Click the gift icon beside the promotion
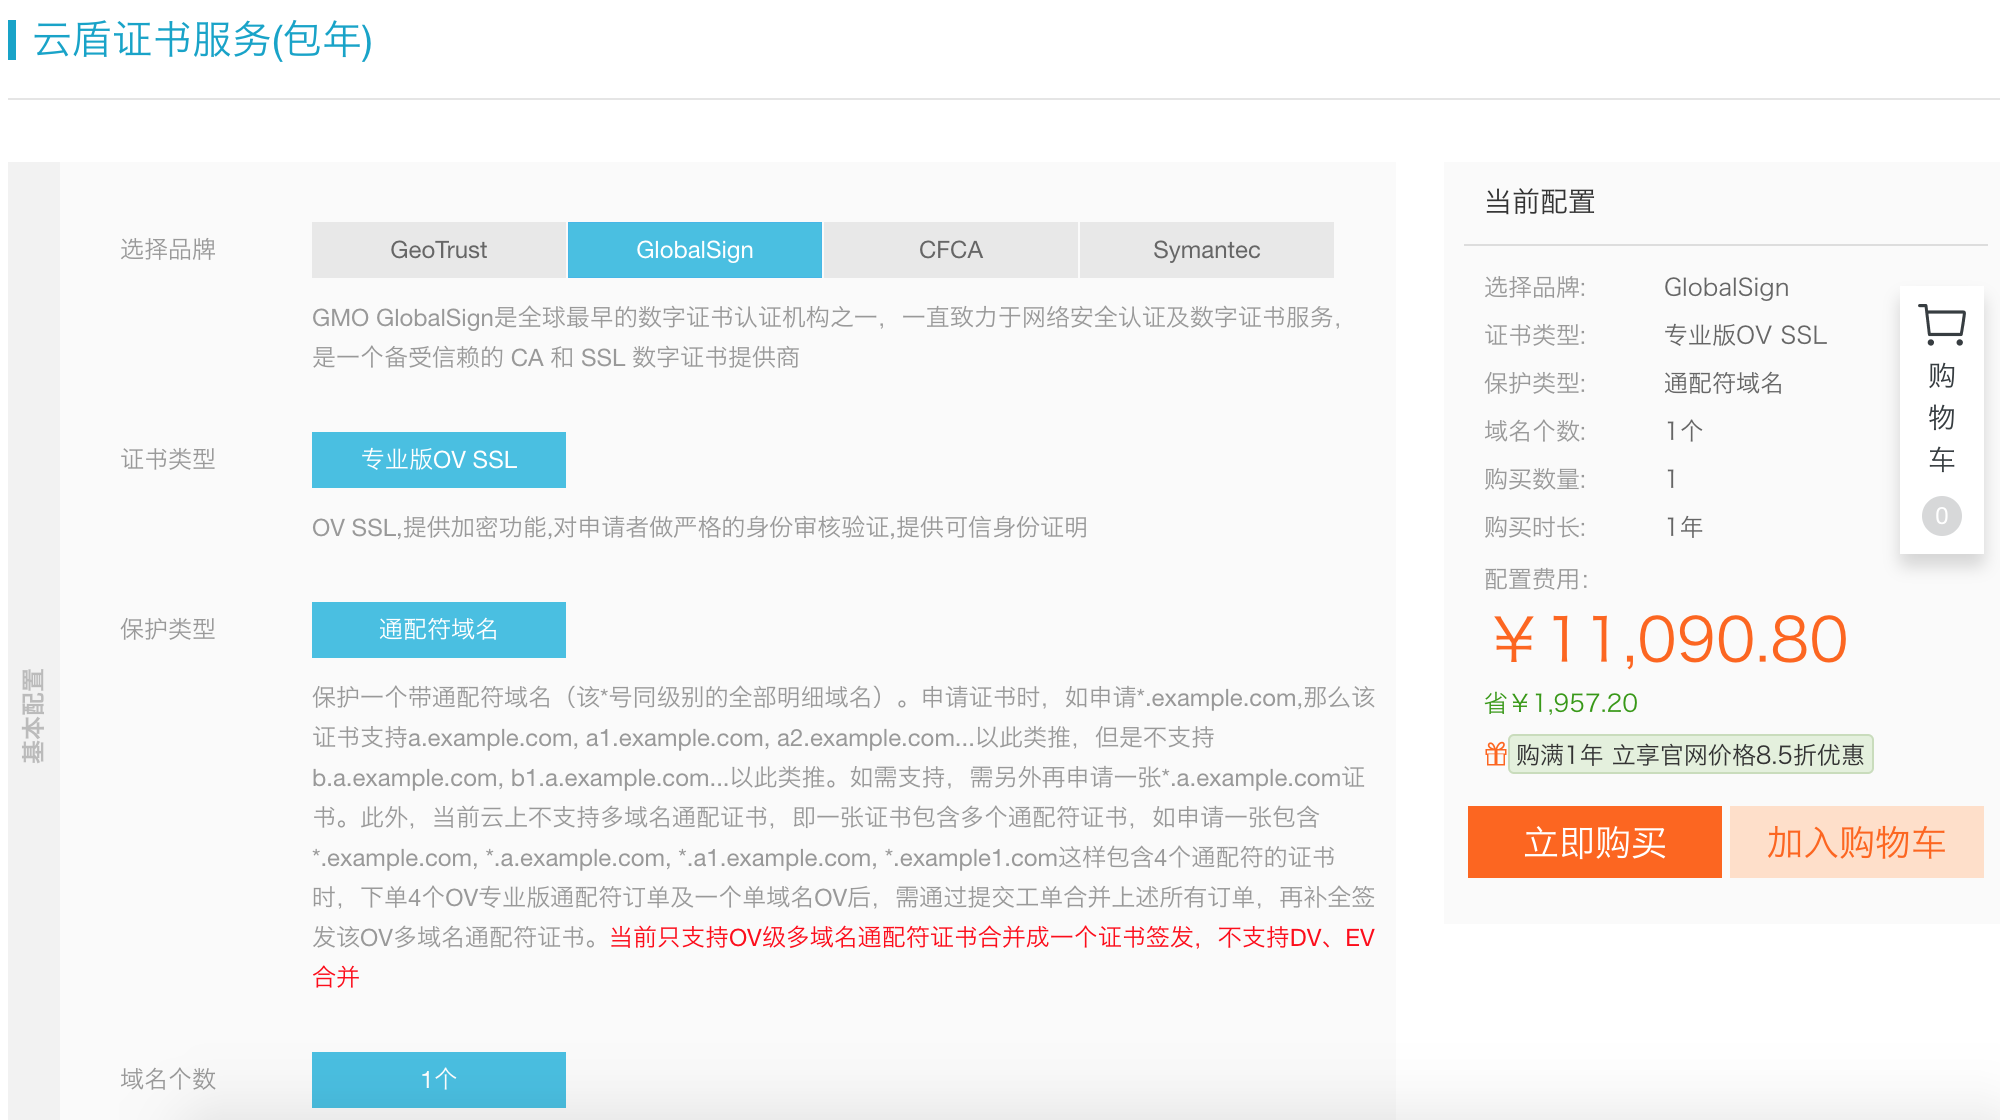This screenshot has width=2000, height=1120. click(x=1495, y=754)
